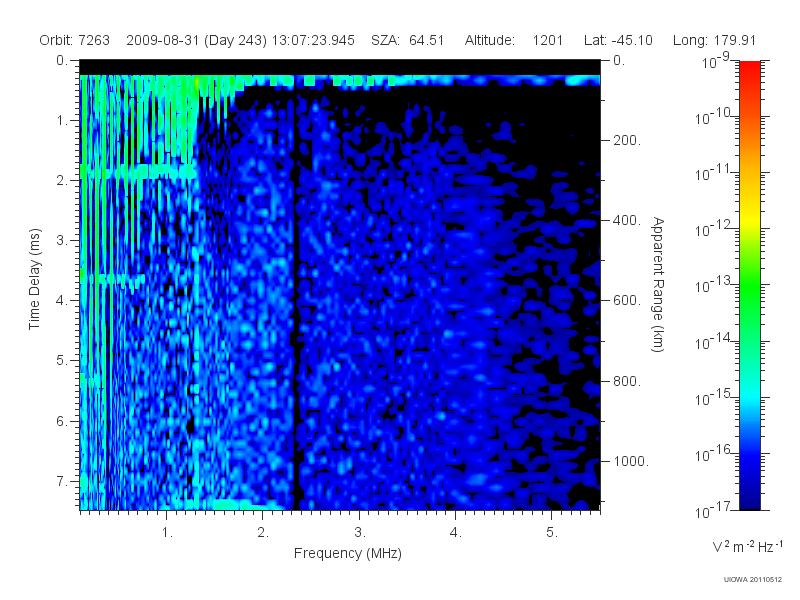Click the time delay tick label 6.
The image size is (800, 600).
coord(62,421)
